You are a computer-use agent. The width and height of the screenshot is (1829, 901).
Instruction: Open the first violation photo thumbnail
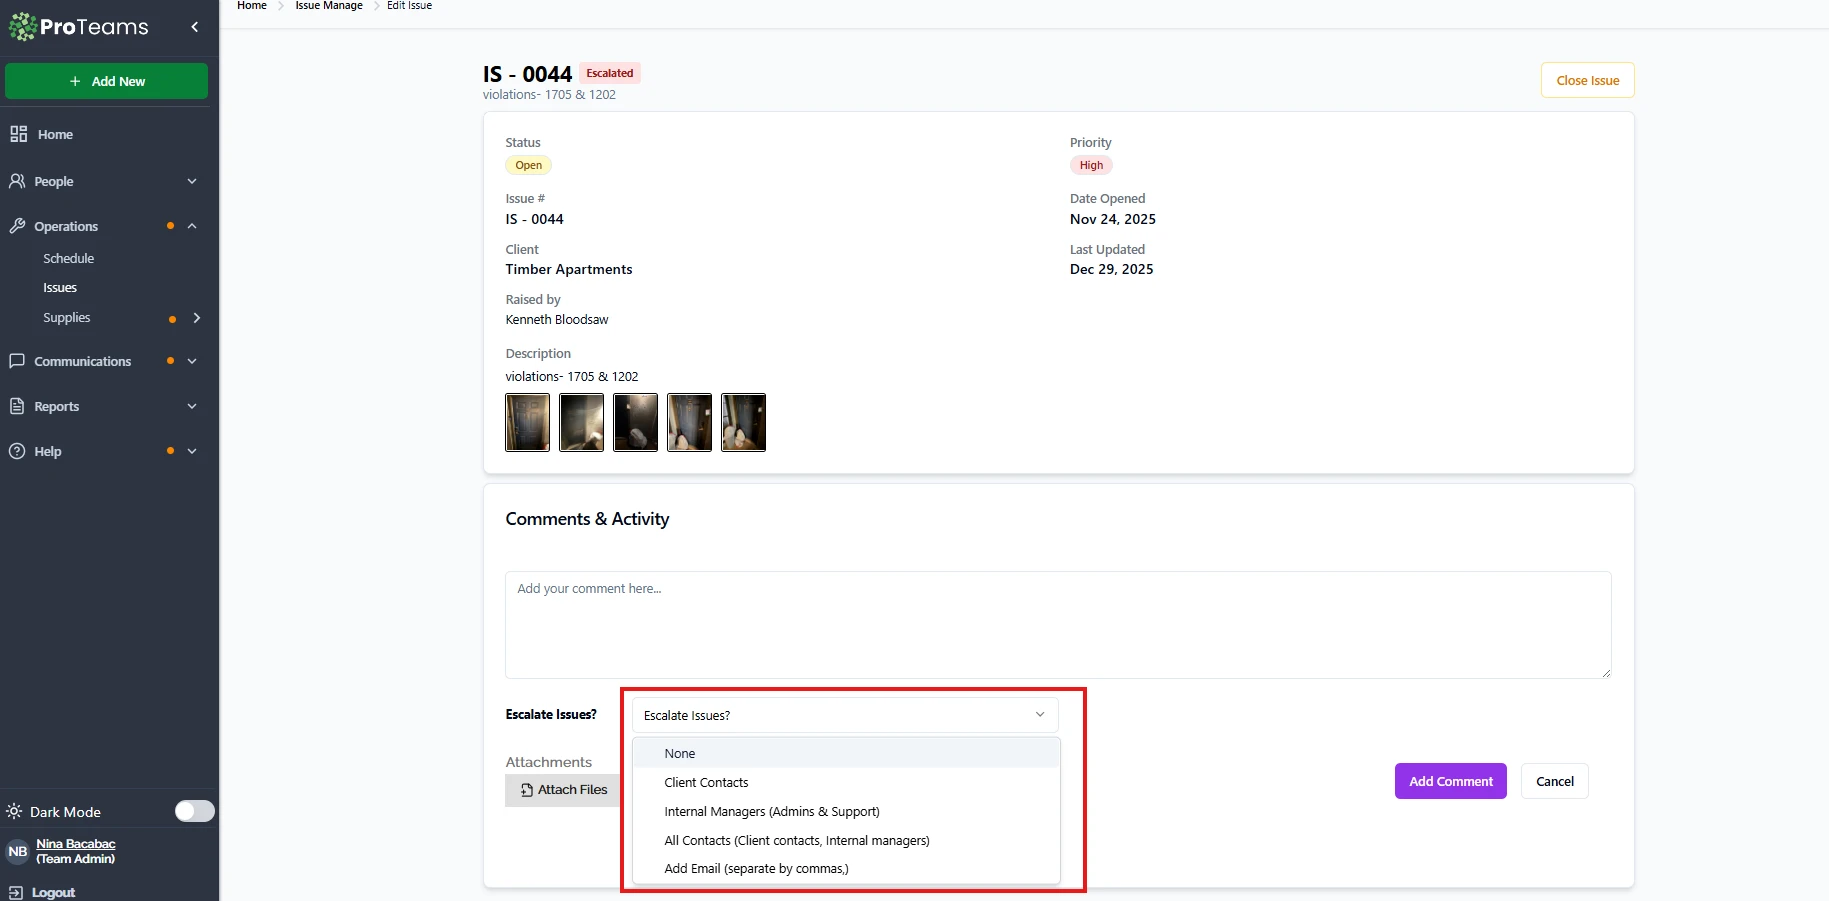(x=527, y=422)
